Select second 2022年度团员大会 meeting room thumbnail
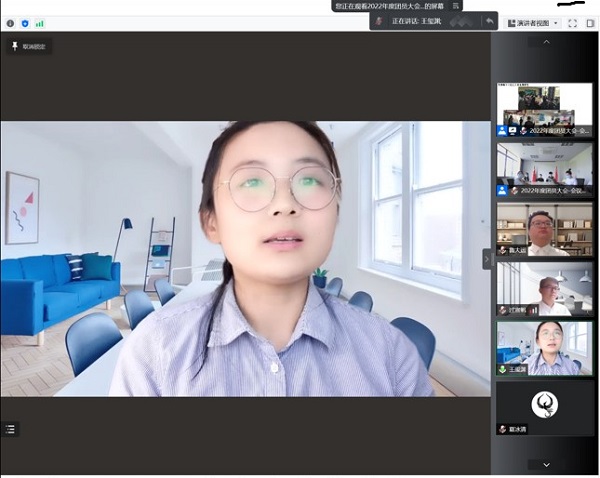This screenshot has width=600, height=478. coord(545,168)
